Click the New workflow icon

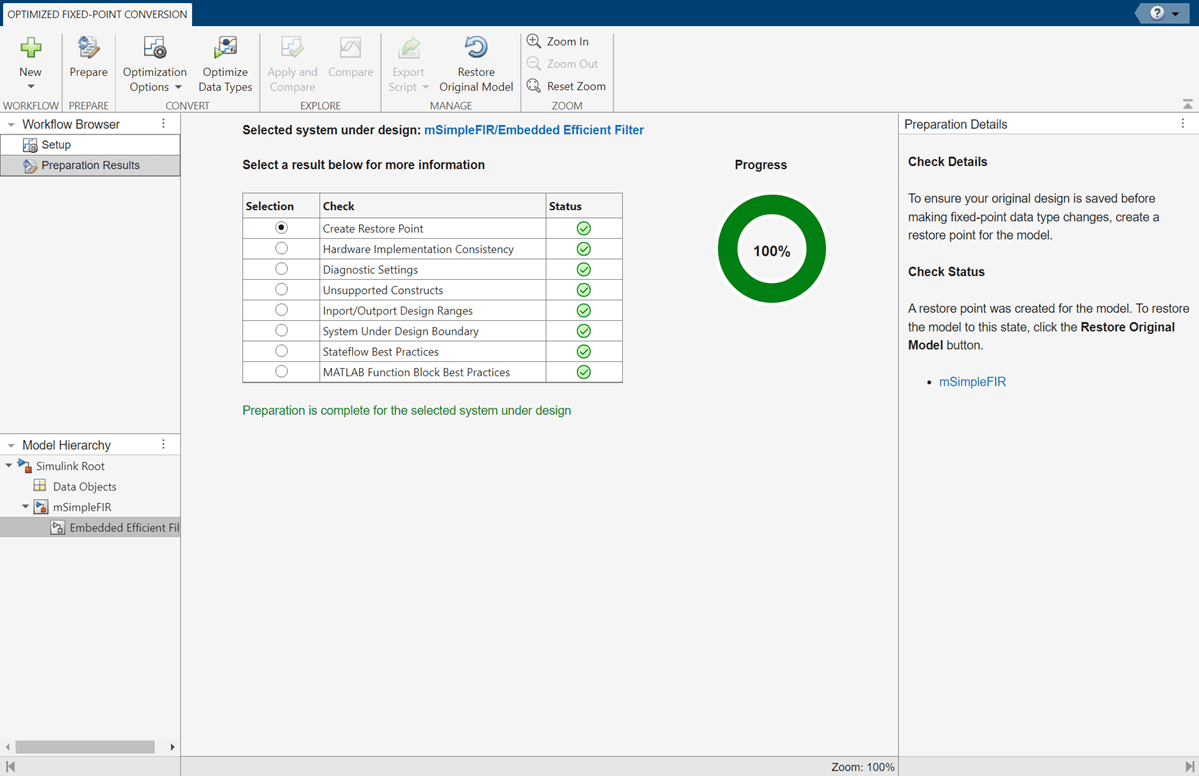point(31,48)
